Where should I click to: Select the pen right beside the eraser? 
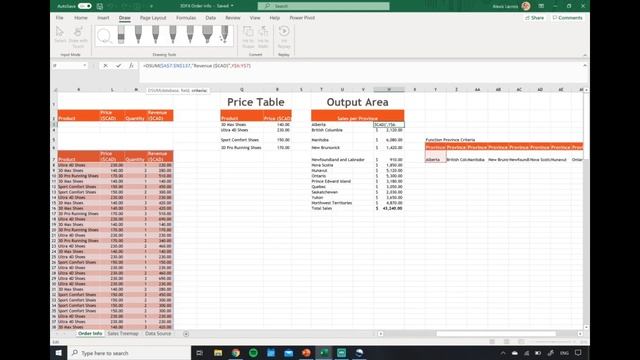pyautogui.click(x=138, y=35)
